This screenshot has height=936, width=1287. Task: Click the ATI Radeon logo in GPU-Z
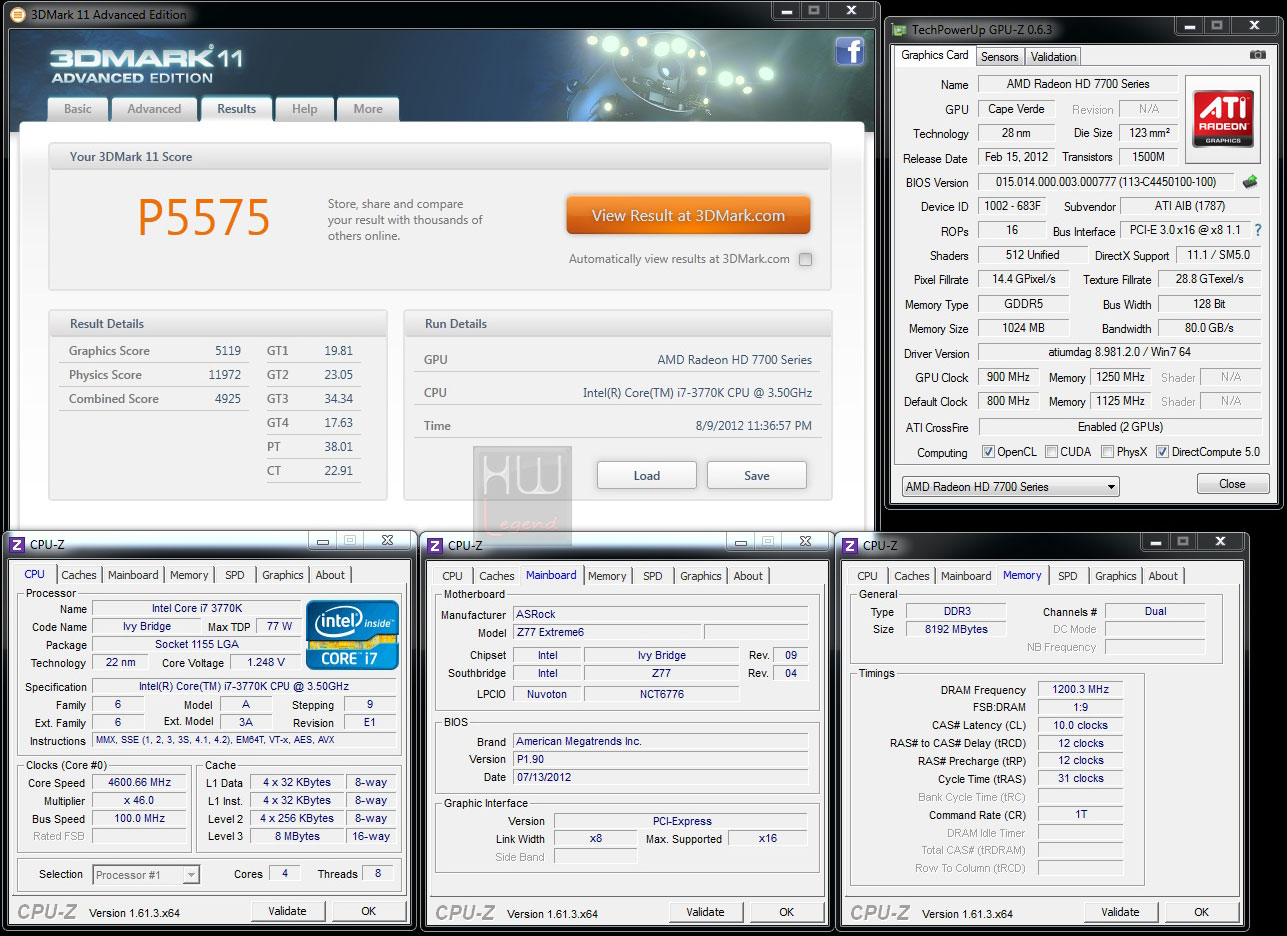coord(1222,119)
